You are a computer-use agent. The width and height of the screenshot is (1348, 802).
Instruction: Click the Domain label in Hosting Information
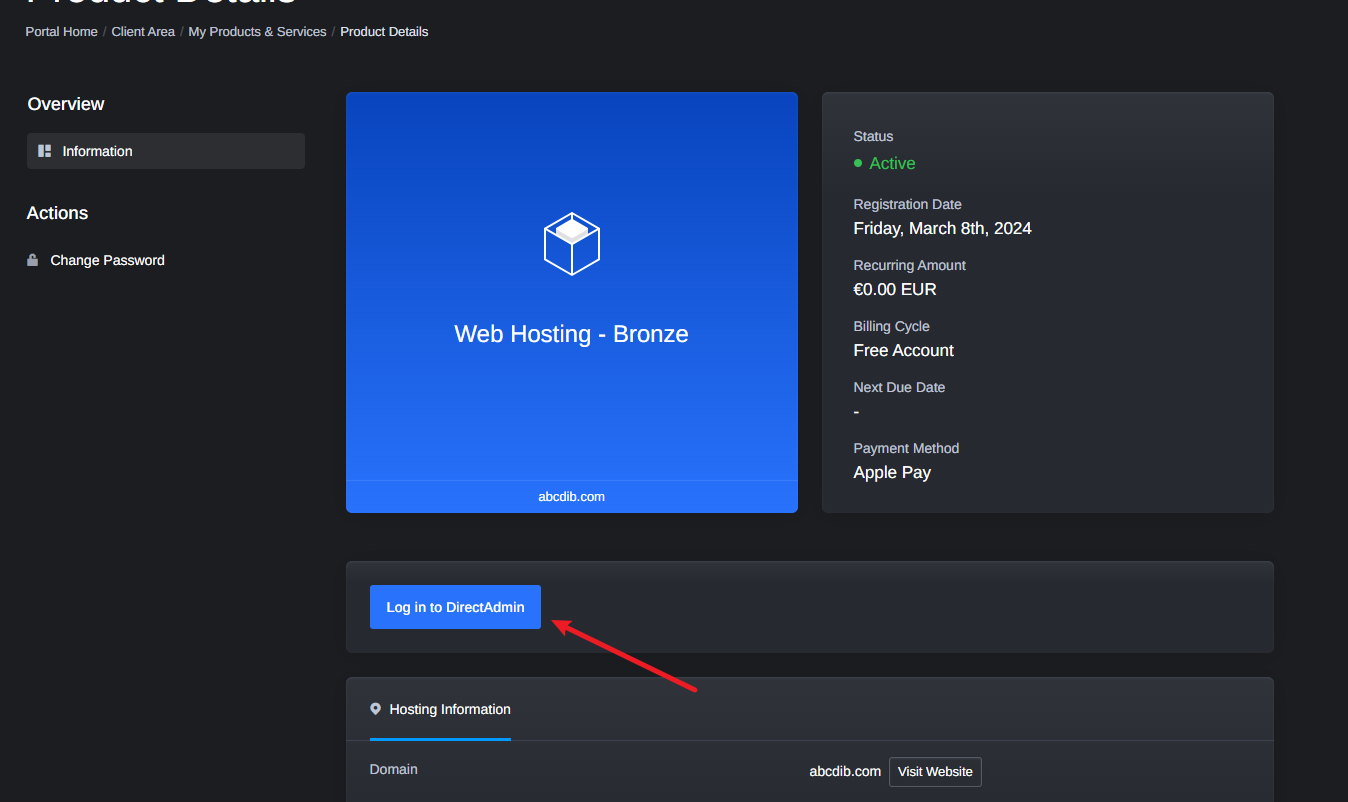pos(394,769)
